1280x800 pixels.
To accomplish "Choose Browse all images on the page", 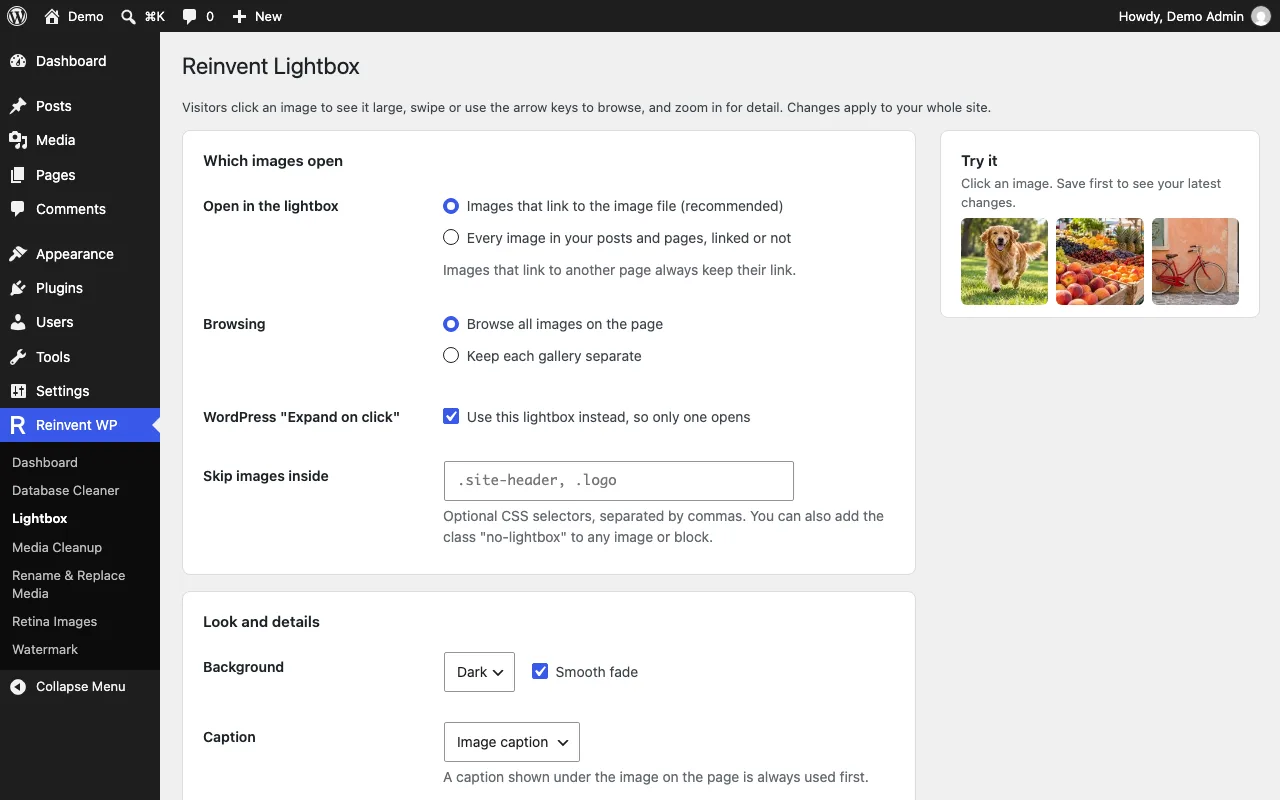I will [451, 324].
